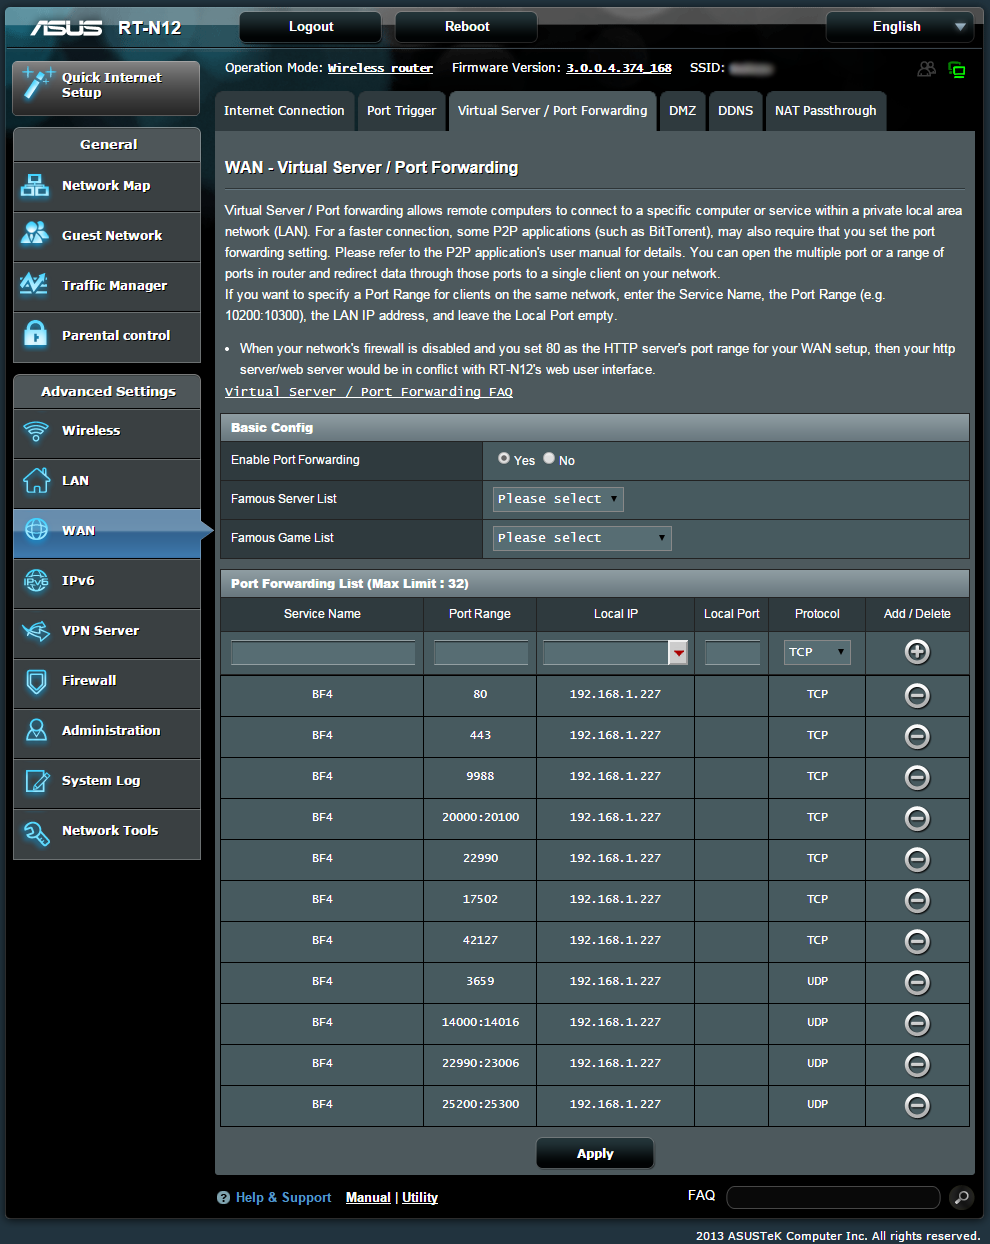Open the Wireless settings icon
The width and height of the screenshot is (990, 1244).
click(x=36, y=430)
